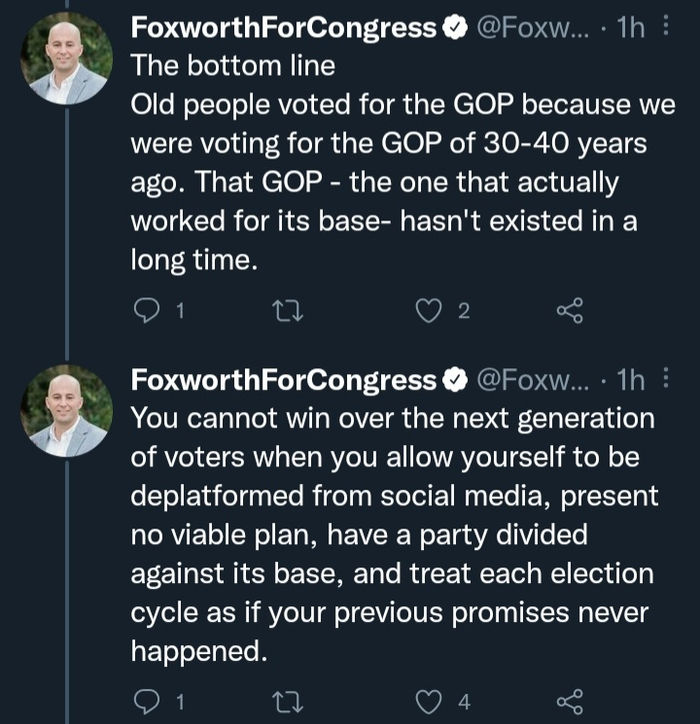Screen dimensions: 700x724
Task: Share the 'You cannot win over' tweet
Action: click(x=569, y=701)
